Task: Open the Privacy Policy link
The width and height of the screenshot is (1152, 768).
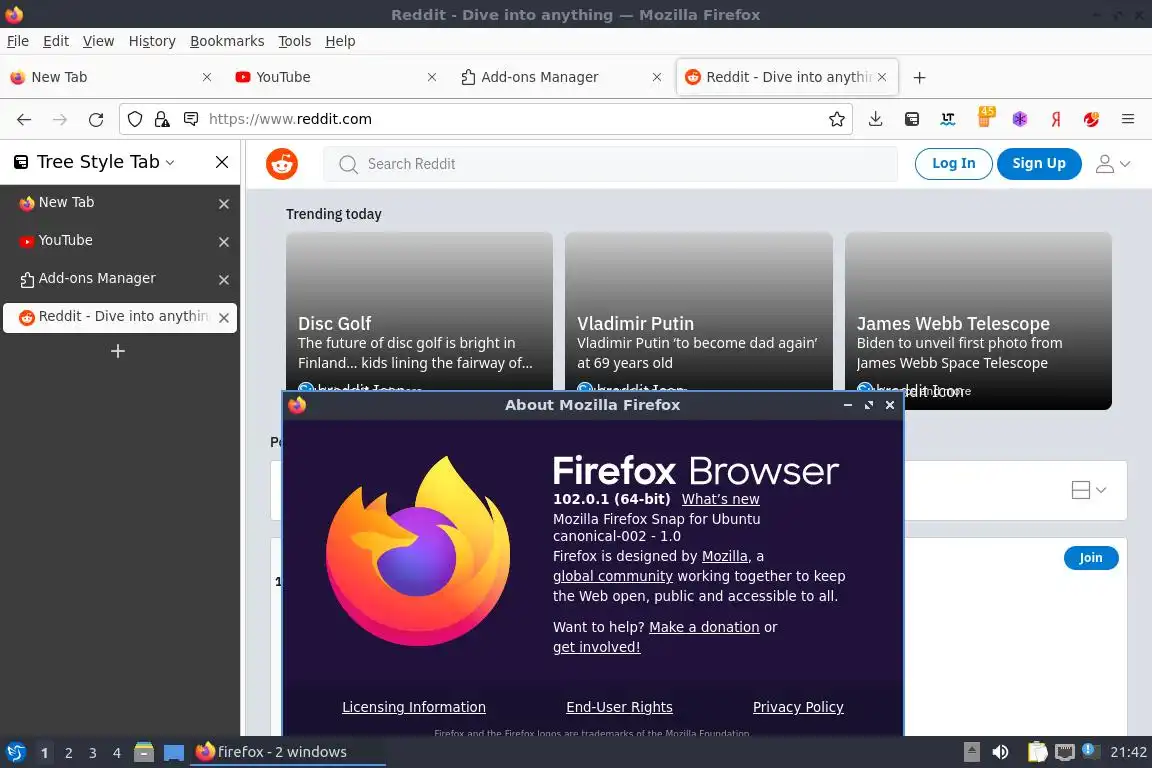Action: point(798,707)
